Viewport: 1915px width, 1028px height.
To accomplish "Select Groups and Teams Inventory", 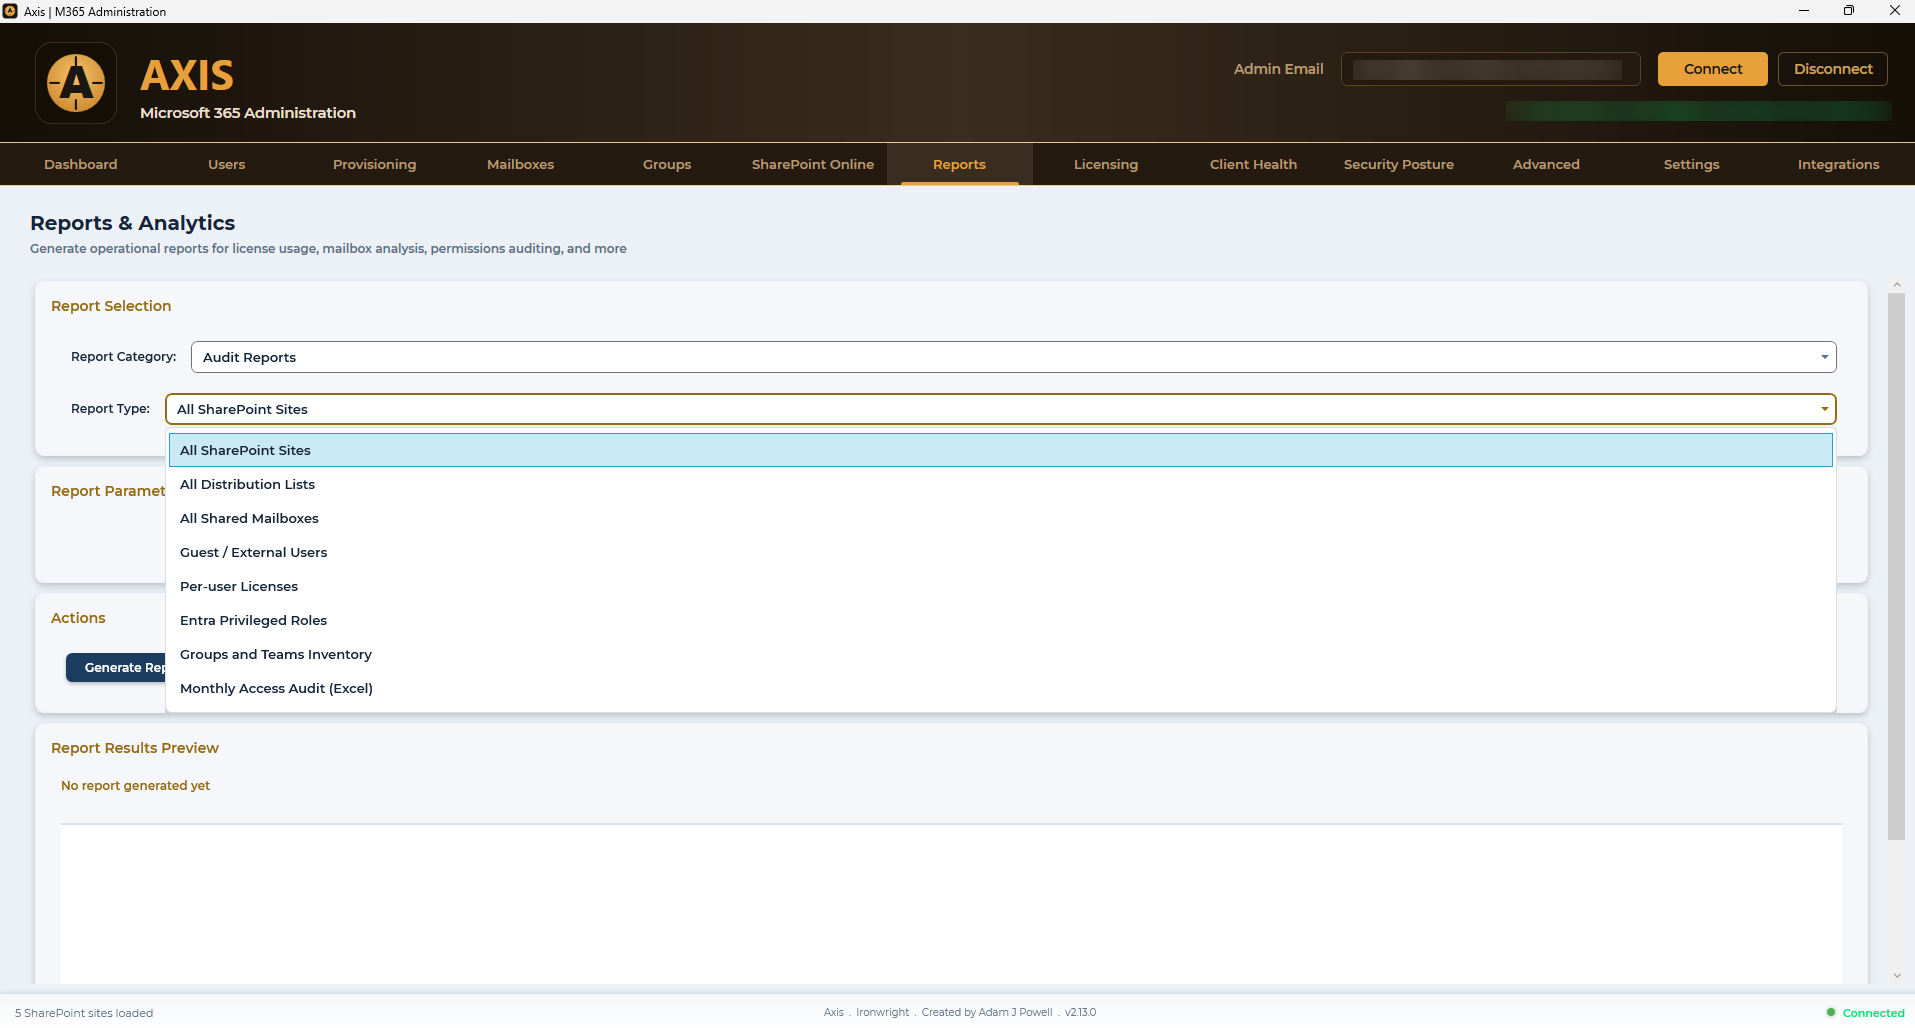I will coord(1000,654).
